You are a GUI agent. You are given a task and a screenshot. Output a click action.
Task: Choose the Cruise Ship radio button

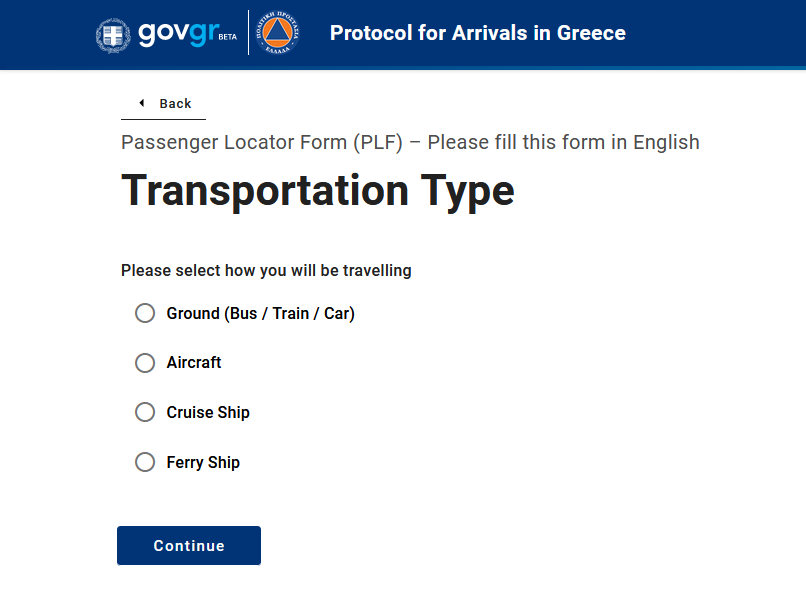pyautogui.click(x=145, y=412)
